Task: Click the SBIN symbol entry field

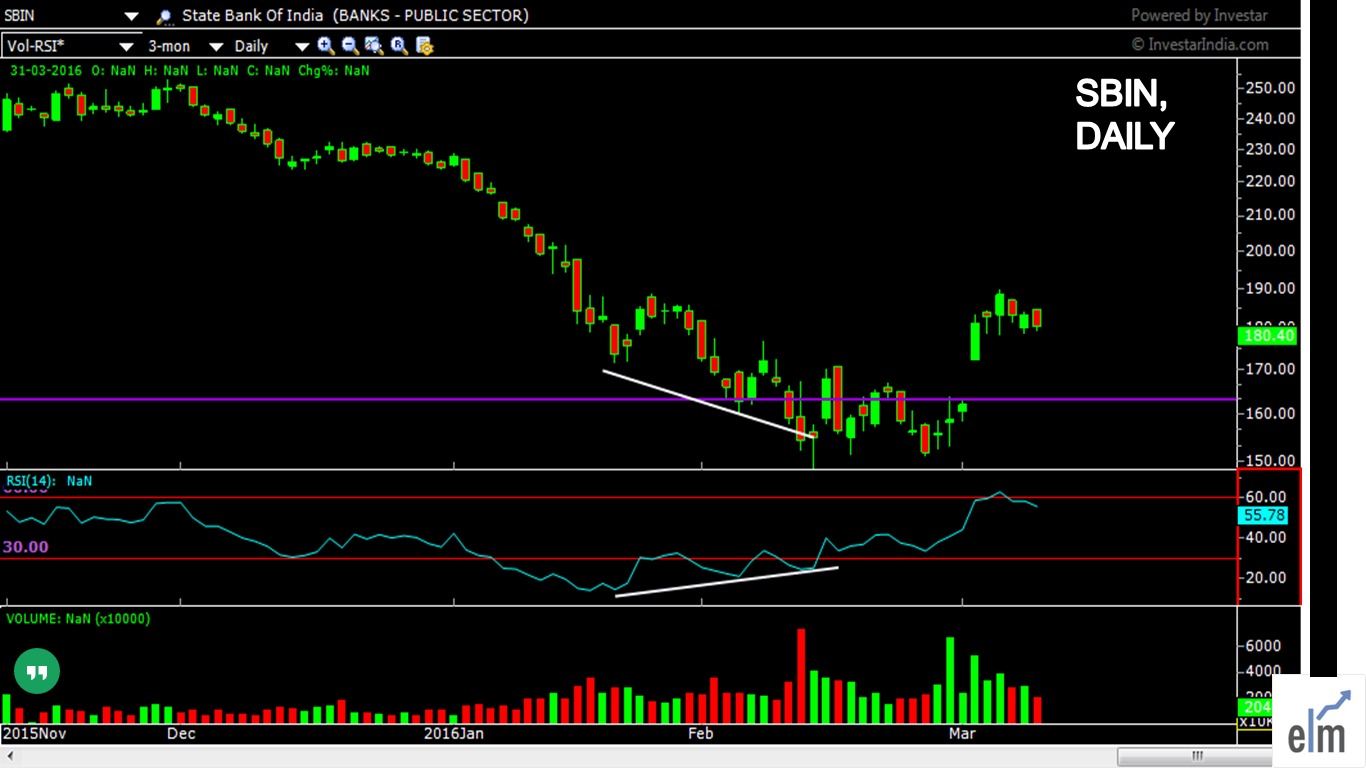Action: coord(60,16)
